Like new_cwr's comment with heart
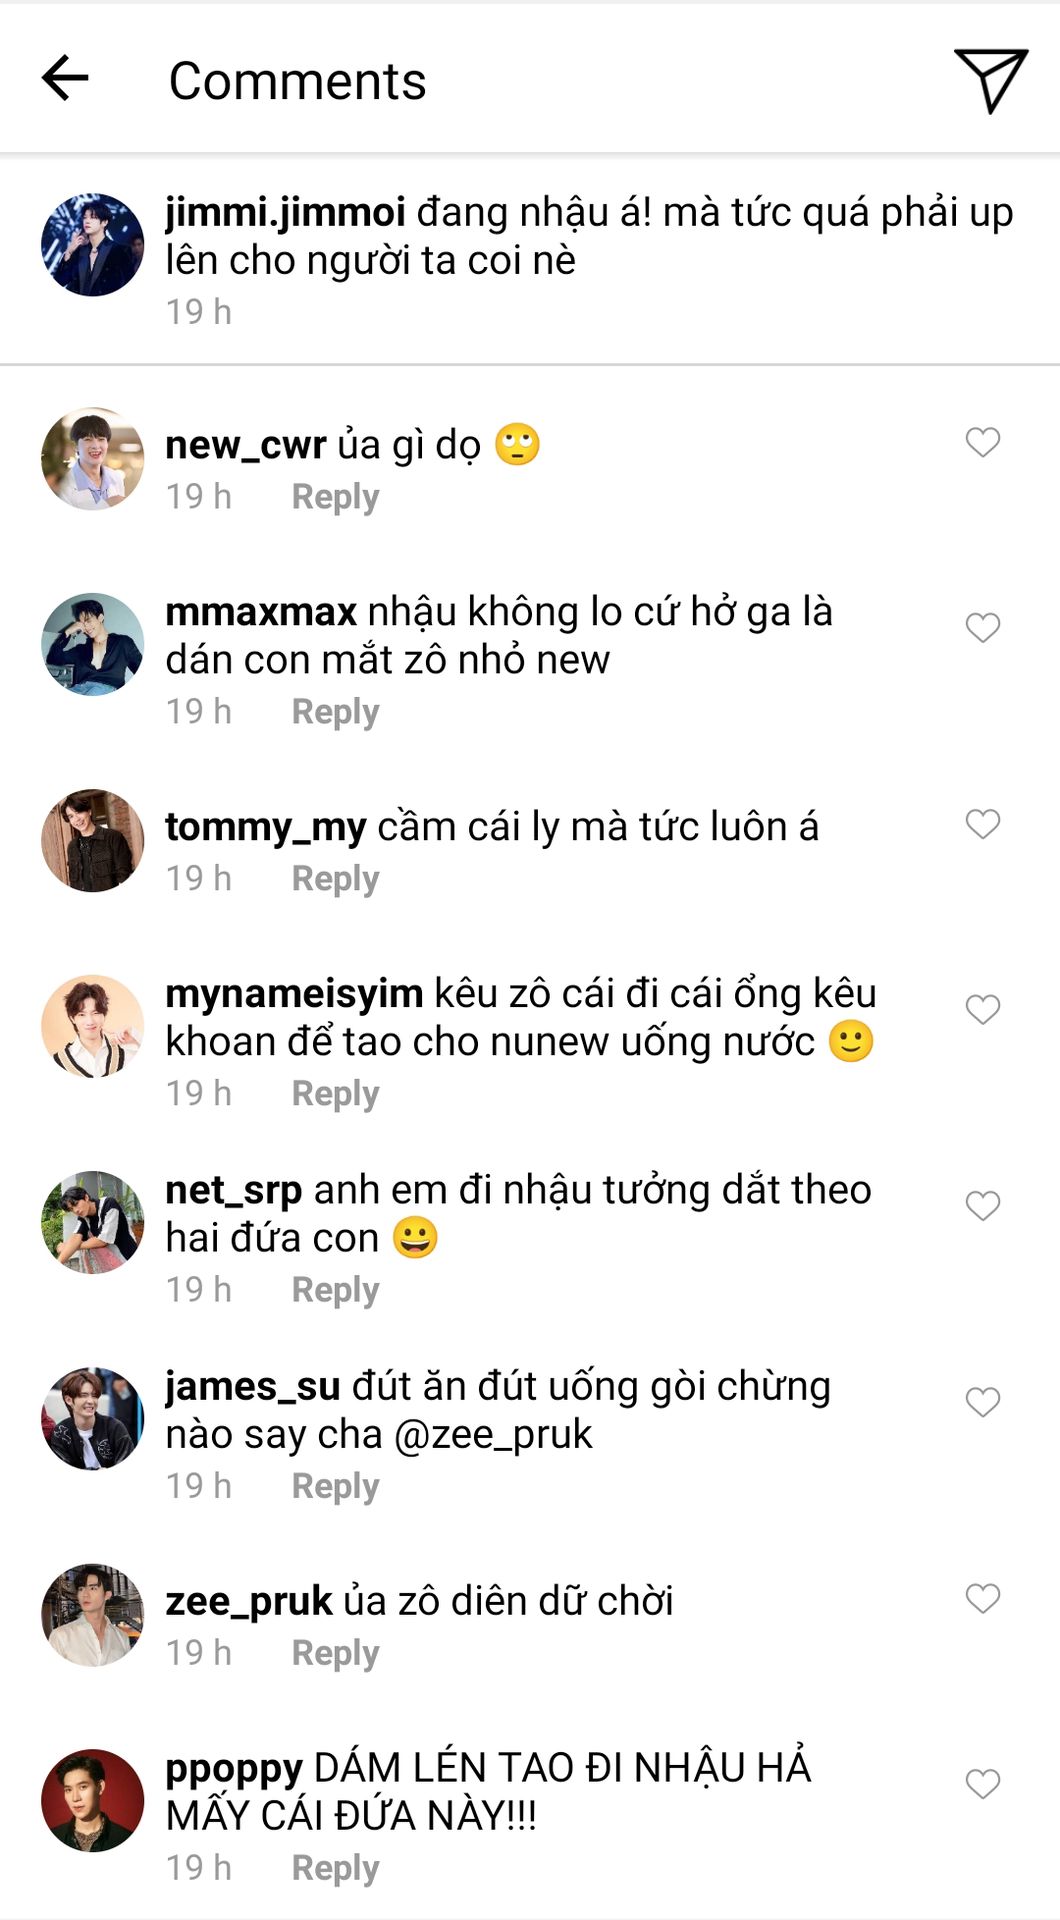Viewport: 1060px width, 1920px height. click(982, 442)
